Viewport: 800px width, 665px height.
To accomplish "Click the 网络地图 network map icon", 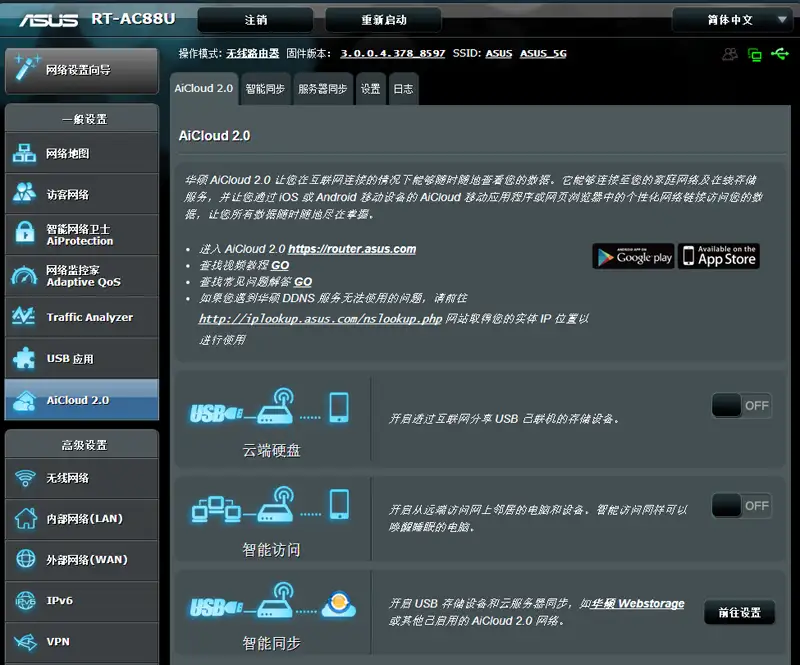I will [24, 153].
